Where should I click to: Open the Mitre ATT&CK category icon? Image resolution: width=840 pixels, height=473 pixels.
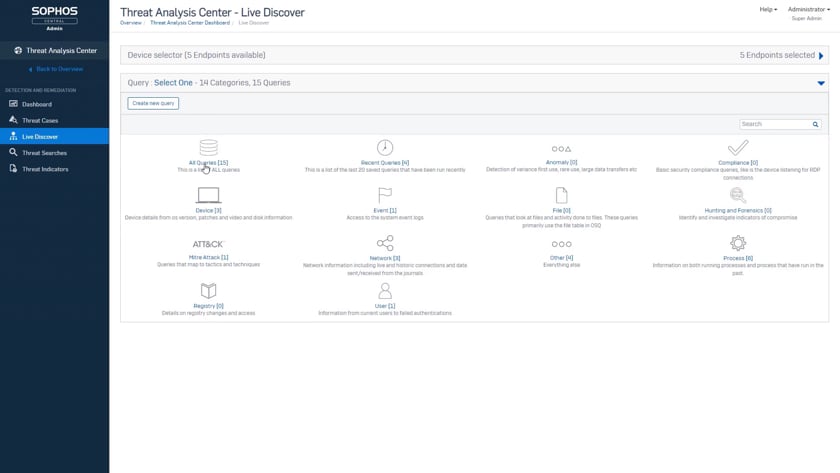(208, 244)
